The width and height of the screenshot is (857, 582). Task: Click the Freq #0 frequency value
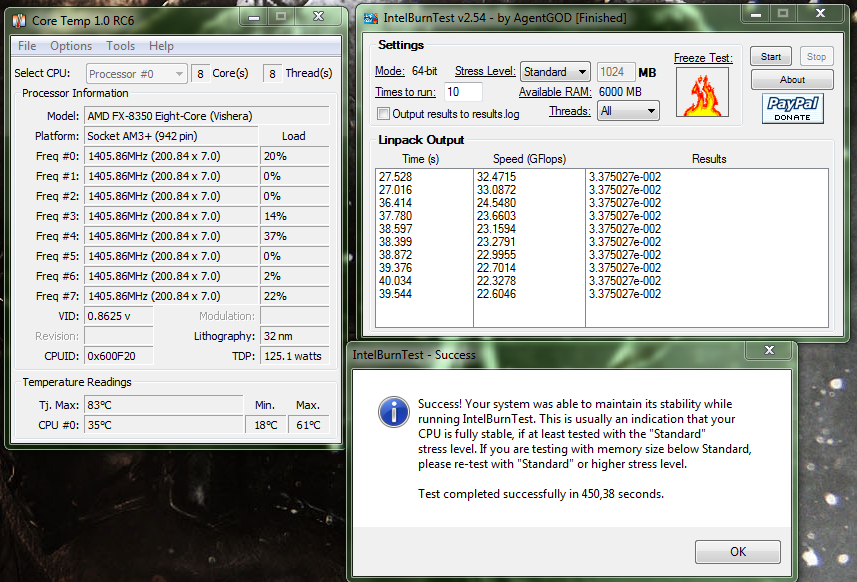(171, 156)
